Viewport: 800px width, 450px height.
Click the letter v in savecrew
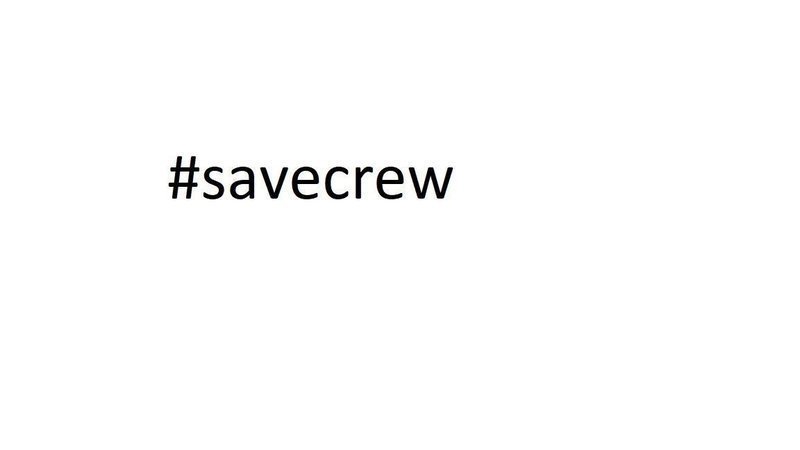[274, 183]
